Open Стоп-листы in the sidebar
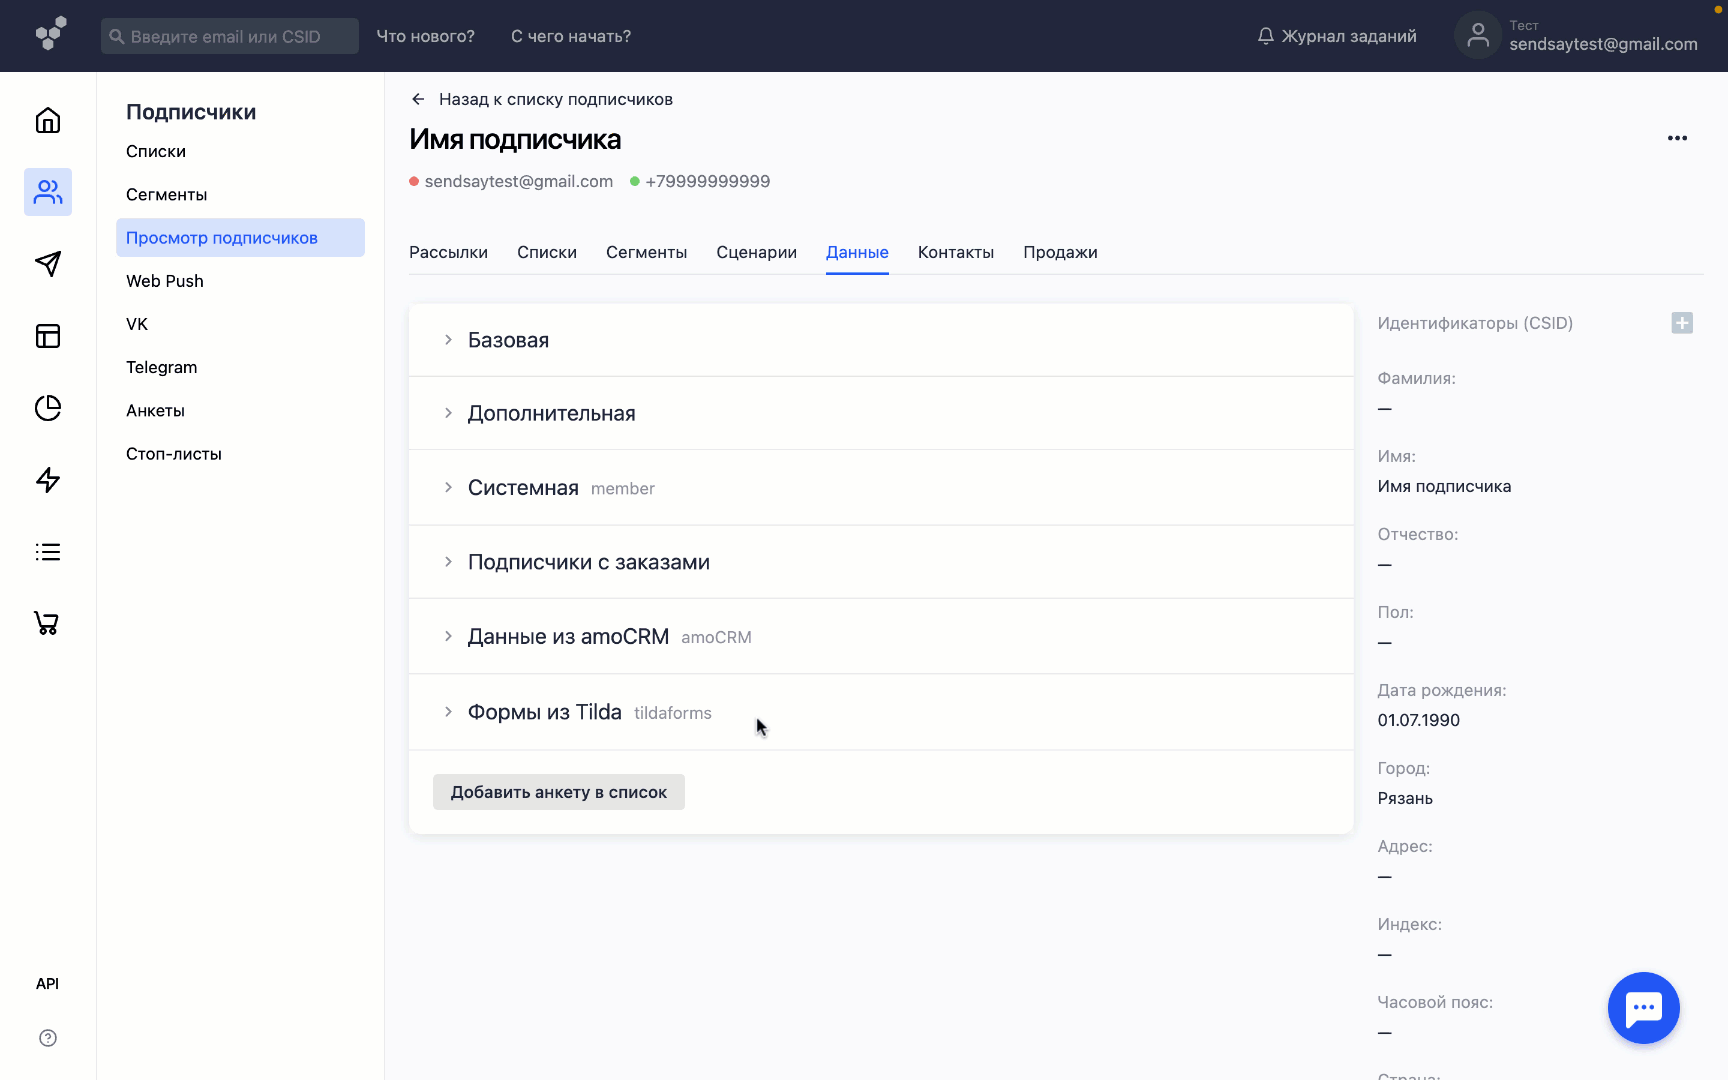This screenshot has height=1080, width=1728. coord(173,453)
